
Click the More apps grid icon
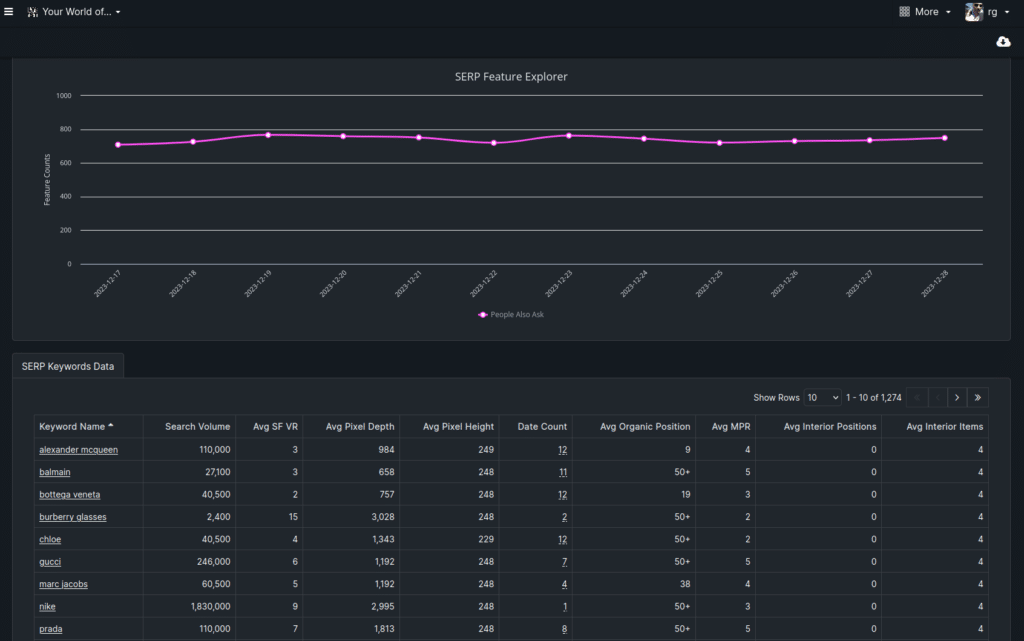tap(904, 12)
